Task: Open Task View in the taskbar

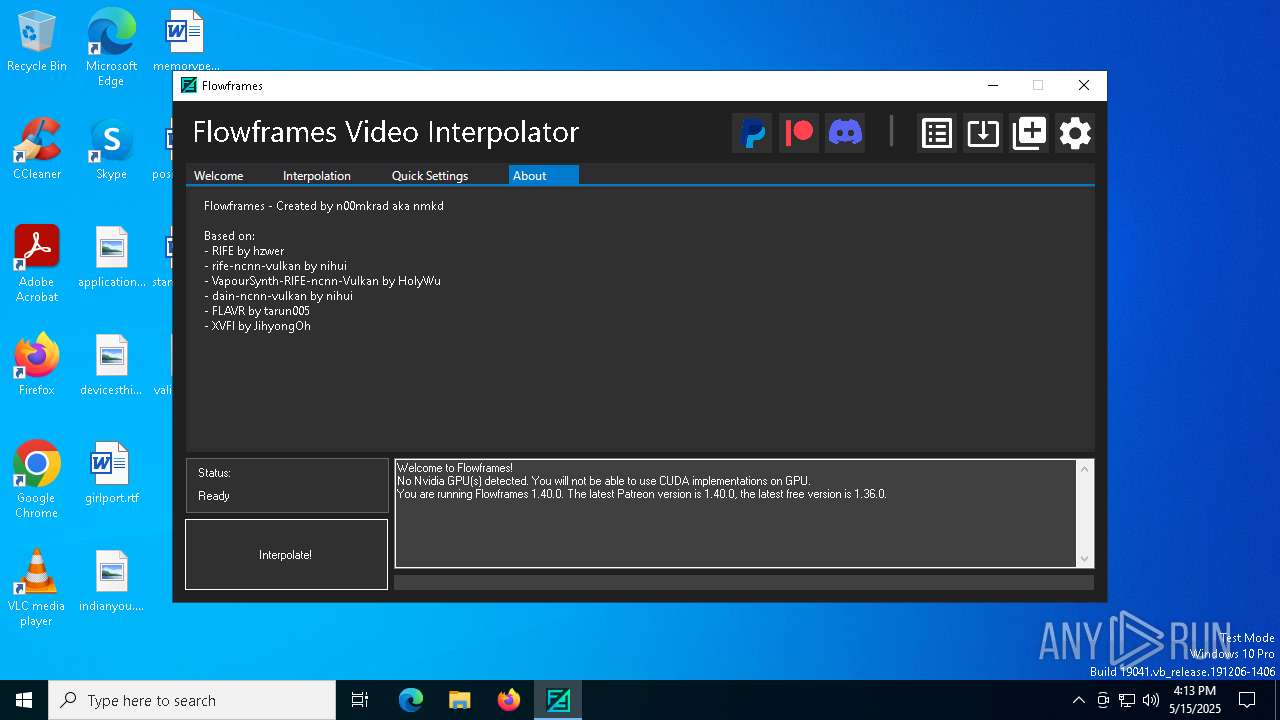Action: [x=360, y=700]
